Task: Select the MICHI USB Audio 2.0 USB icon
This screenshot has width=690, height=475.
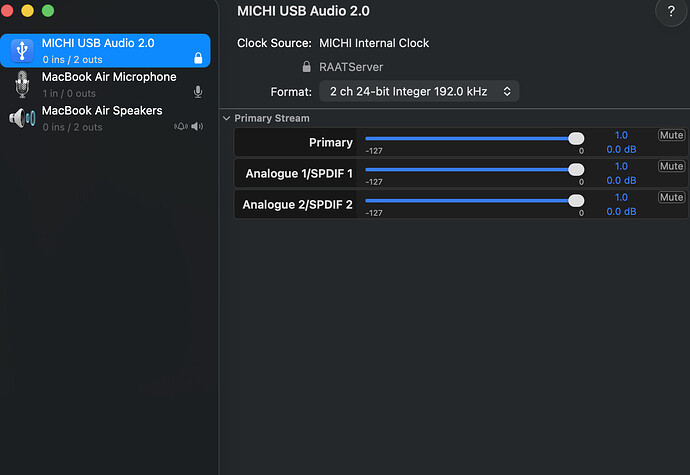Action: pyautogui.click(x=22, y=51)
